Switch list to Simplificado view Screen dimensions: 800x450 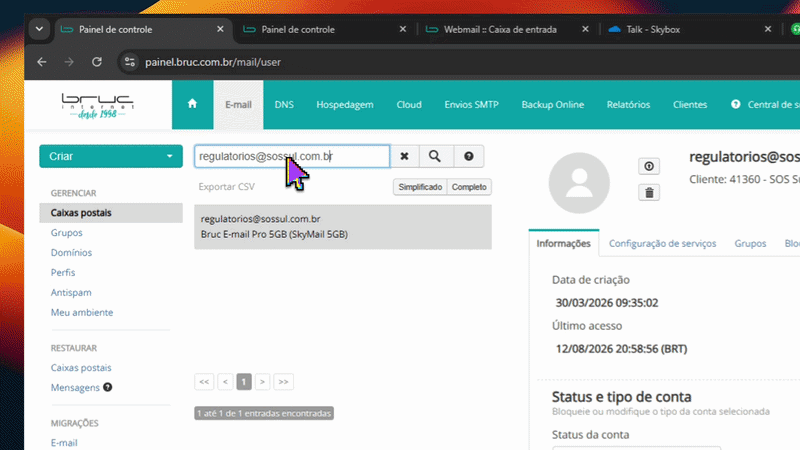click(420, 187)
